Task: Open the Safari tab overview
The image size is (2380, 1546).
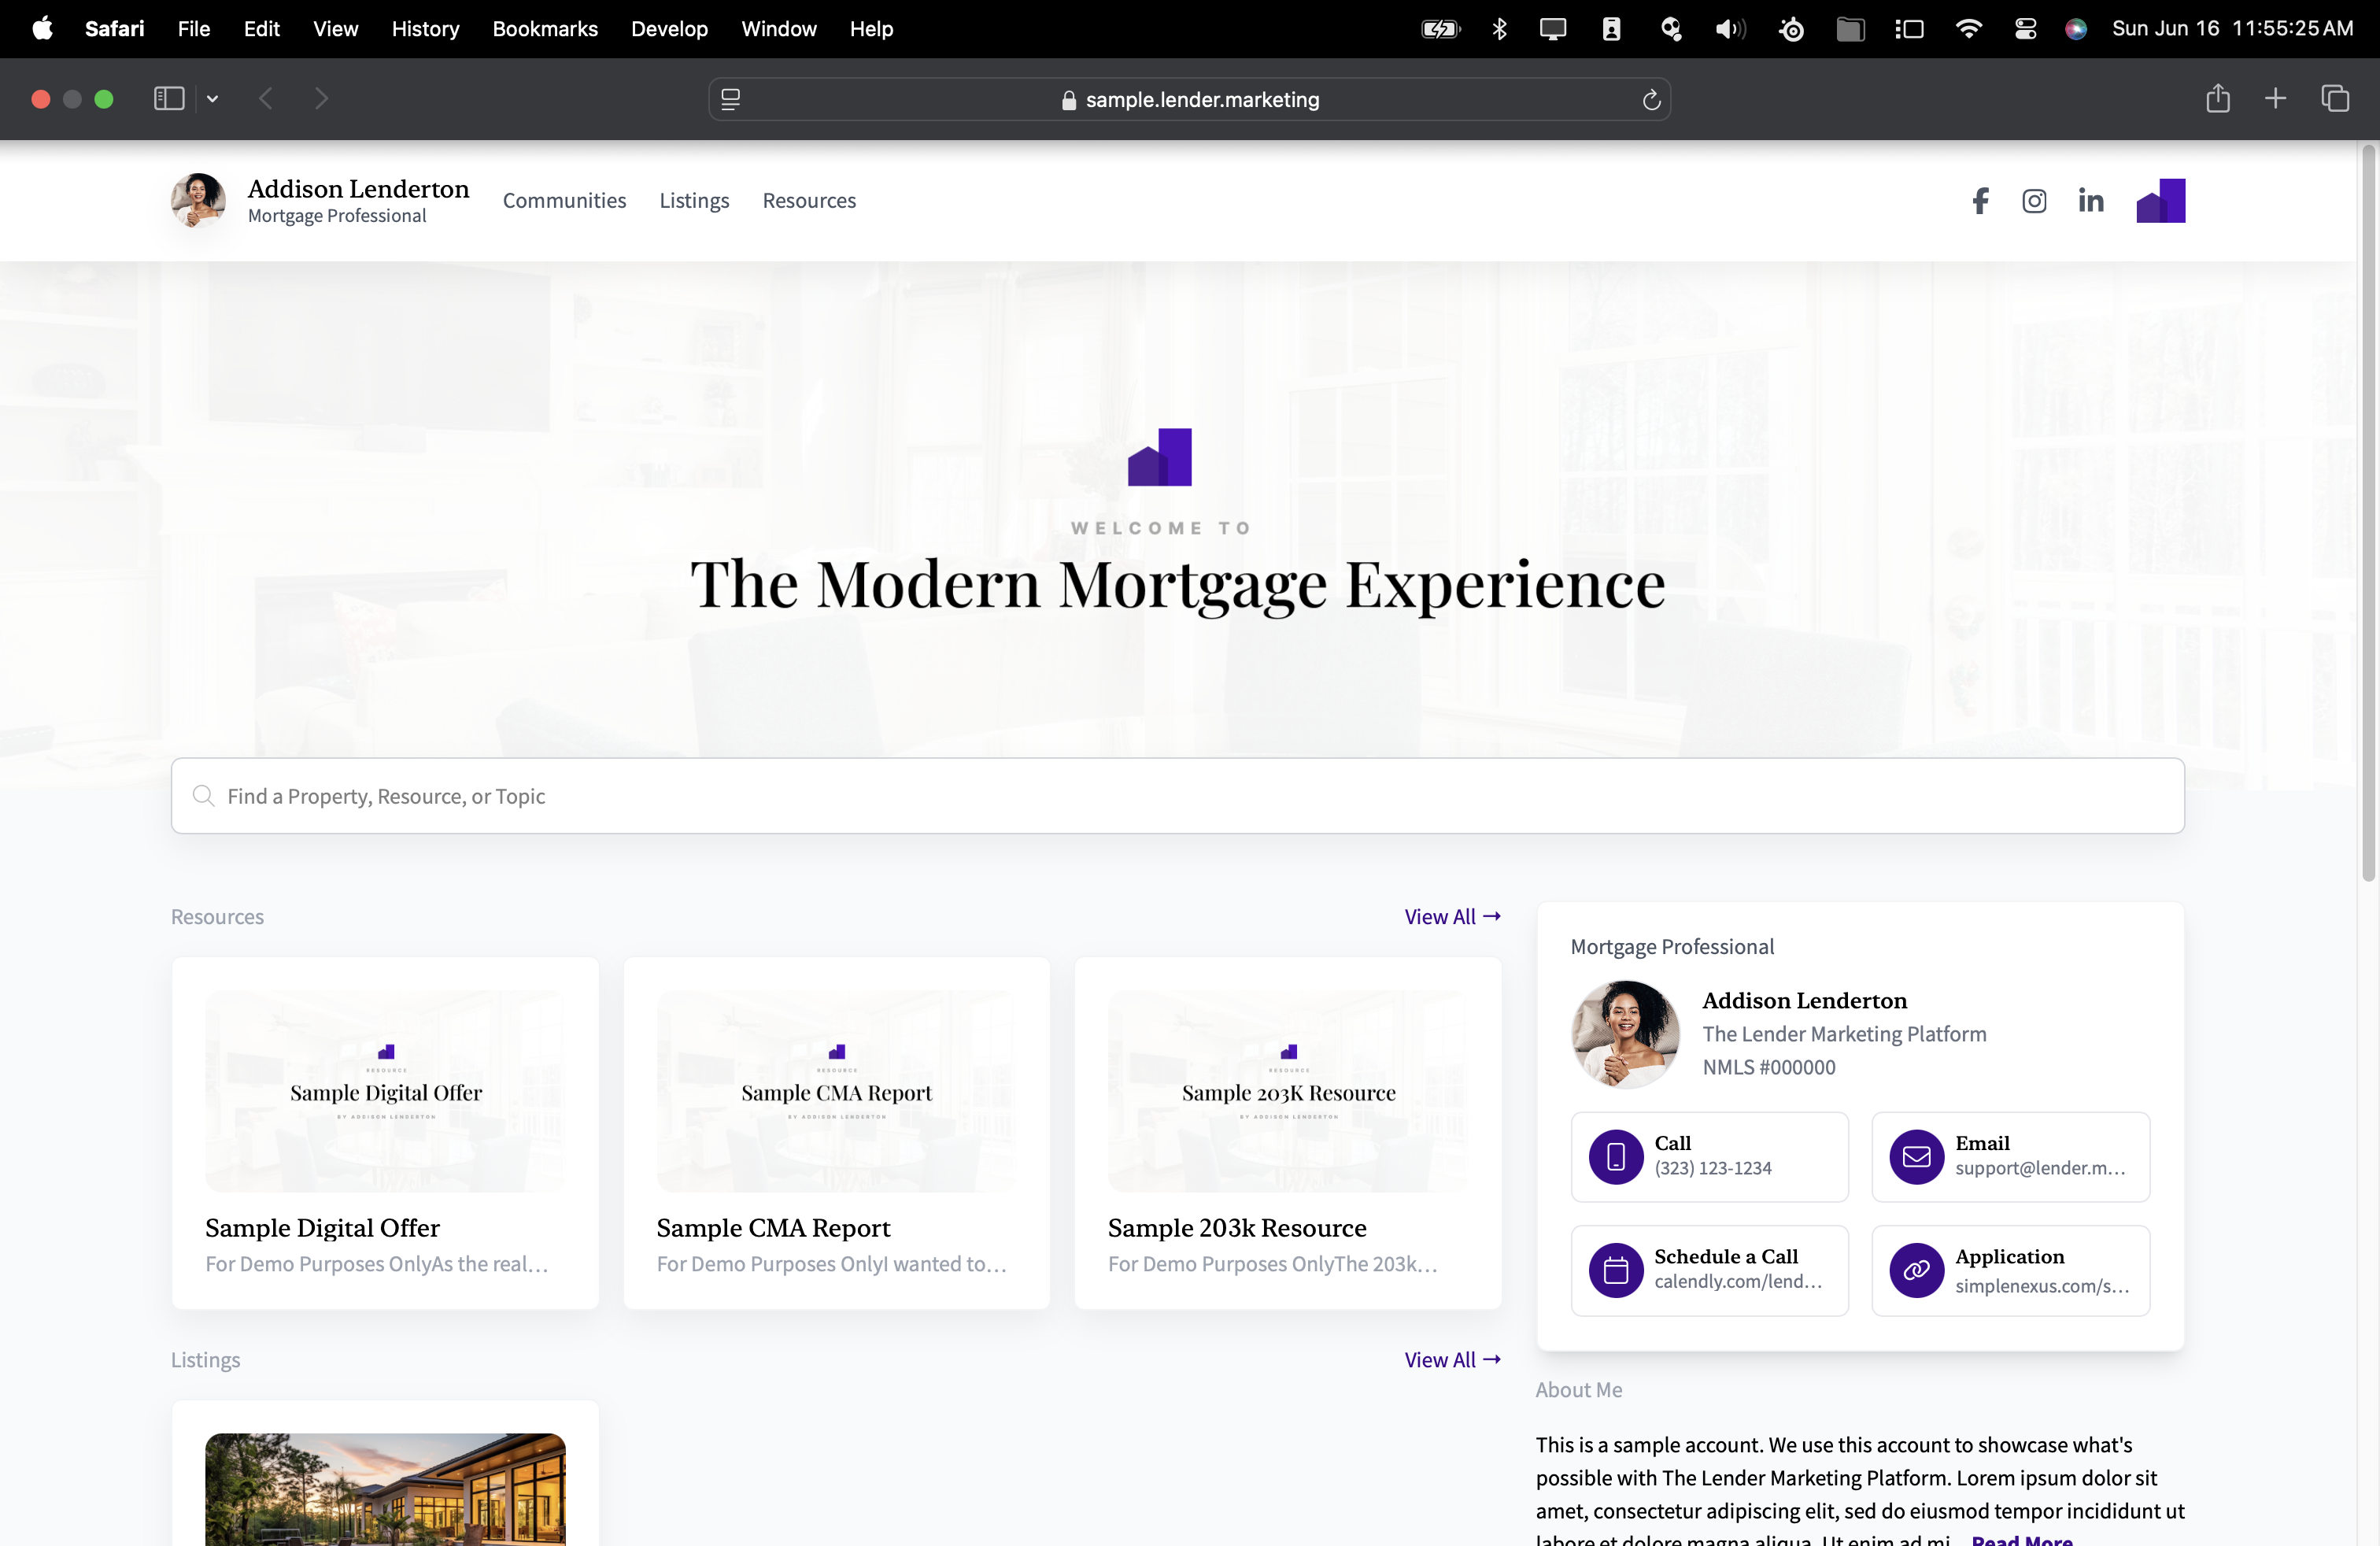Action: click(x=2334, y=99)
